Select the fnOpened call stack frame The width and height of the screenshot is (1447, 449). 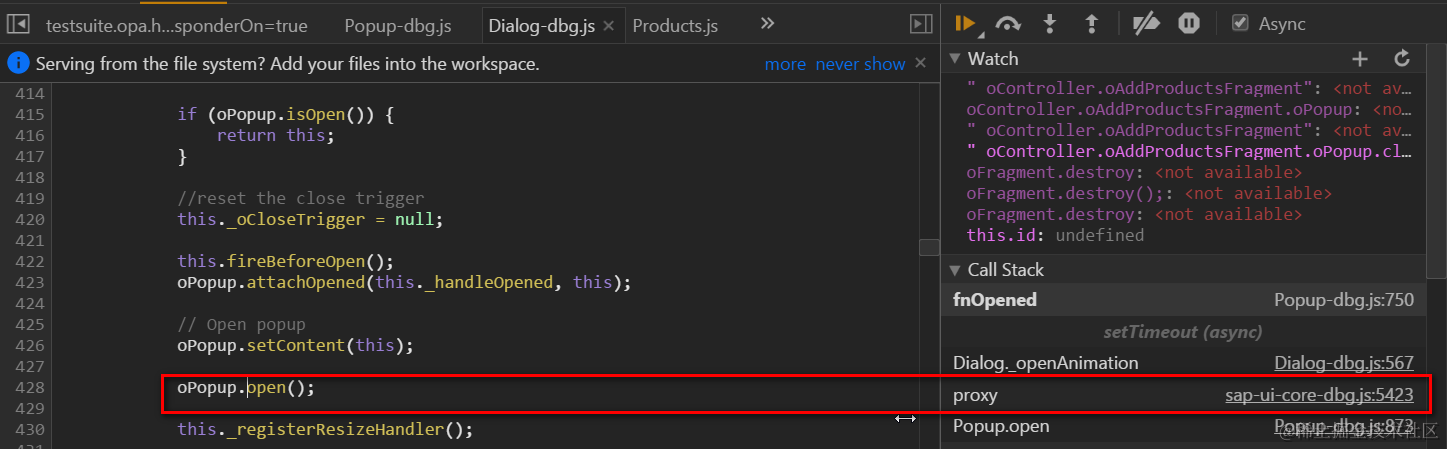[1183, 300]
